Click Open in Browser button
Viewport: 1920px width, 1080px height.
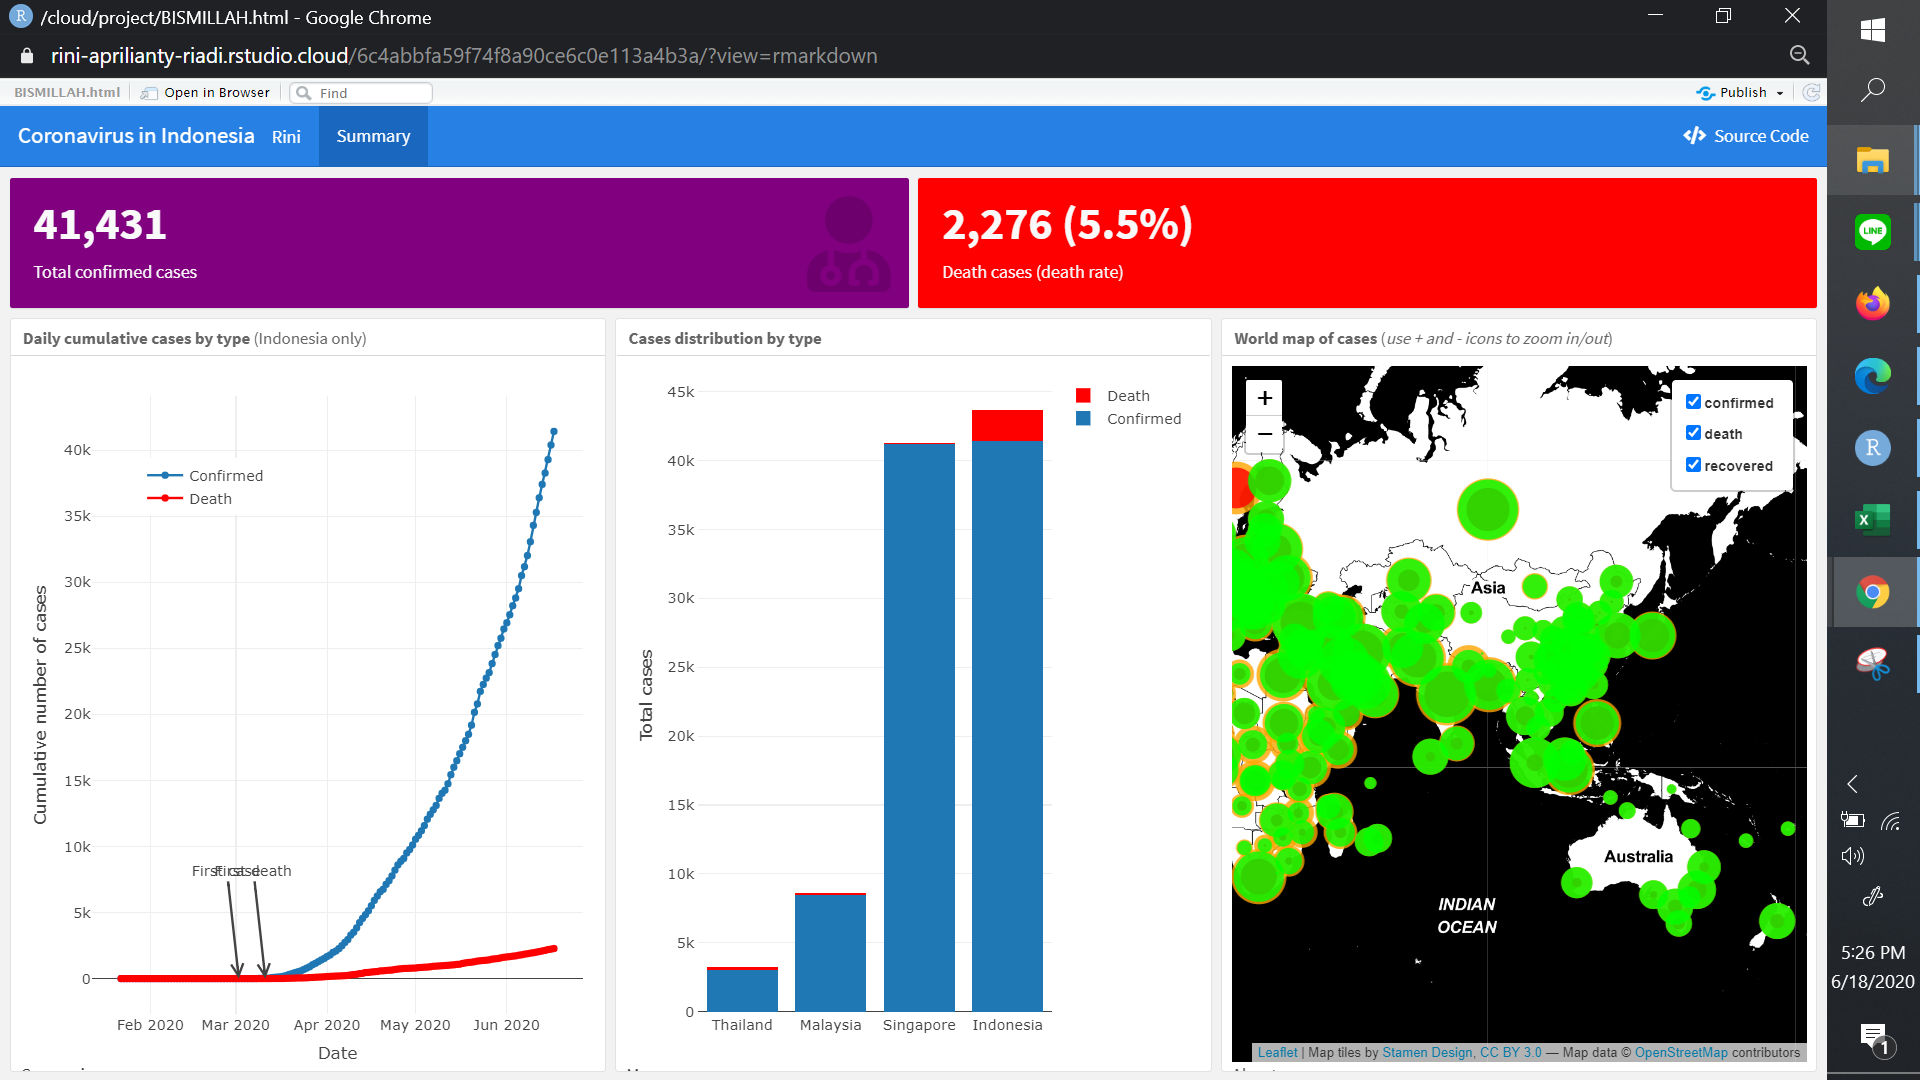point(206,93)
